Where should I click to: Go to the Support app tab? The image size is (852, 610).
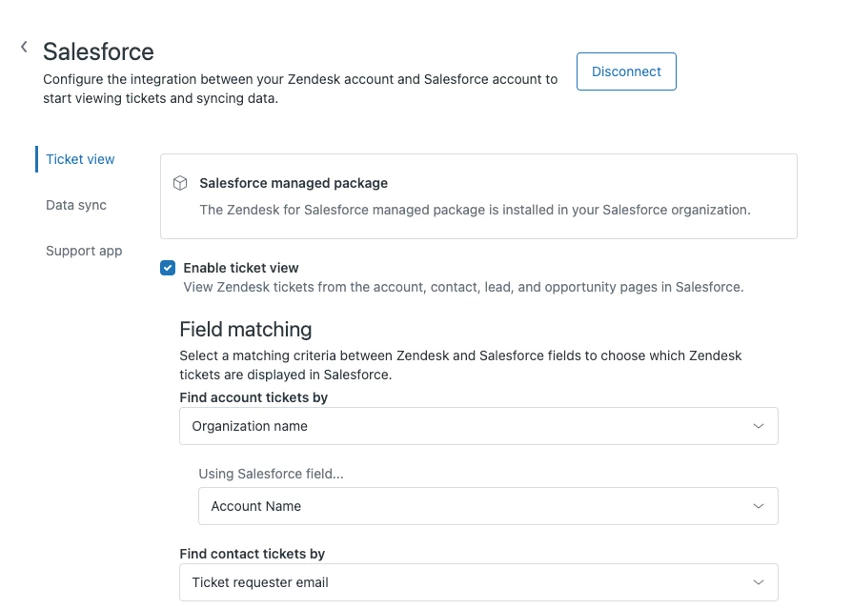coord(84,251)
